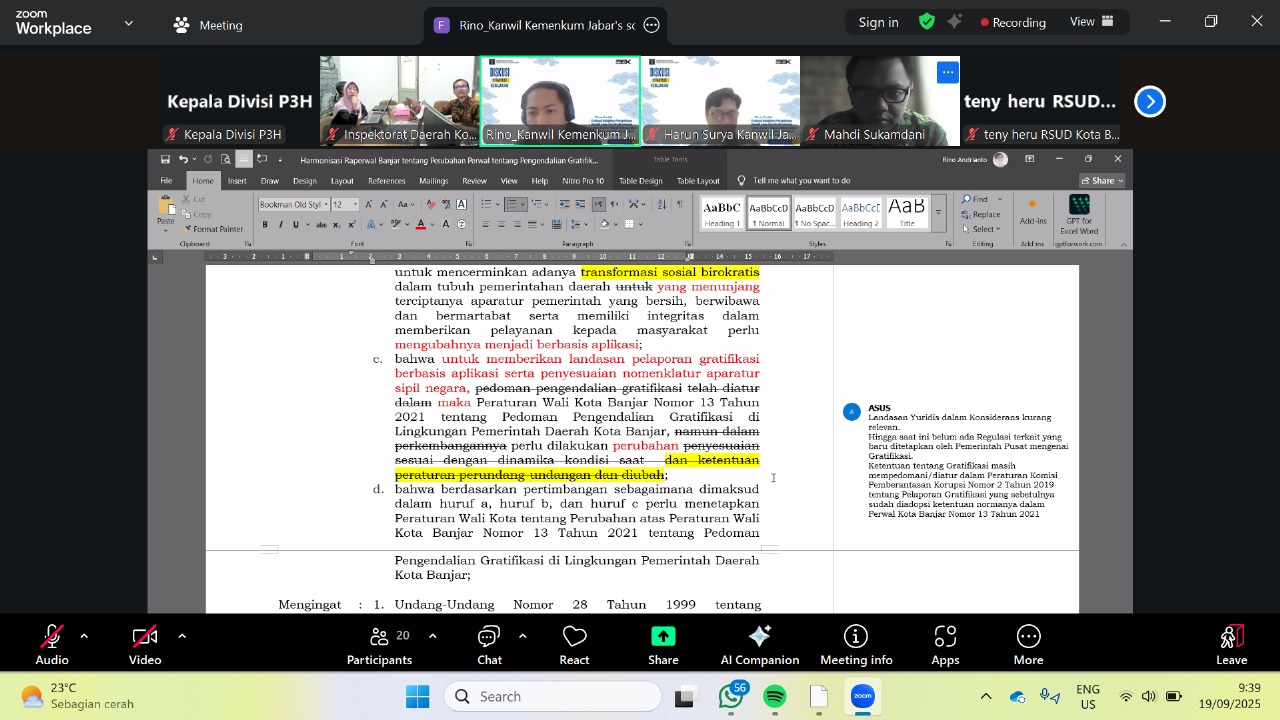Open the screen share options menu

click(652, 25)
